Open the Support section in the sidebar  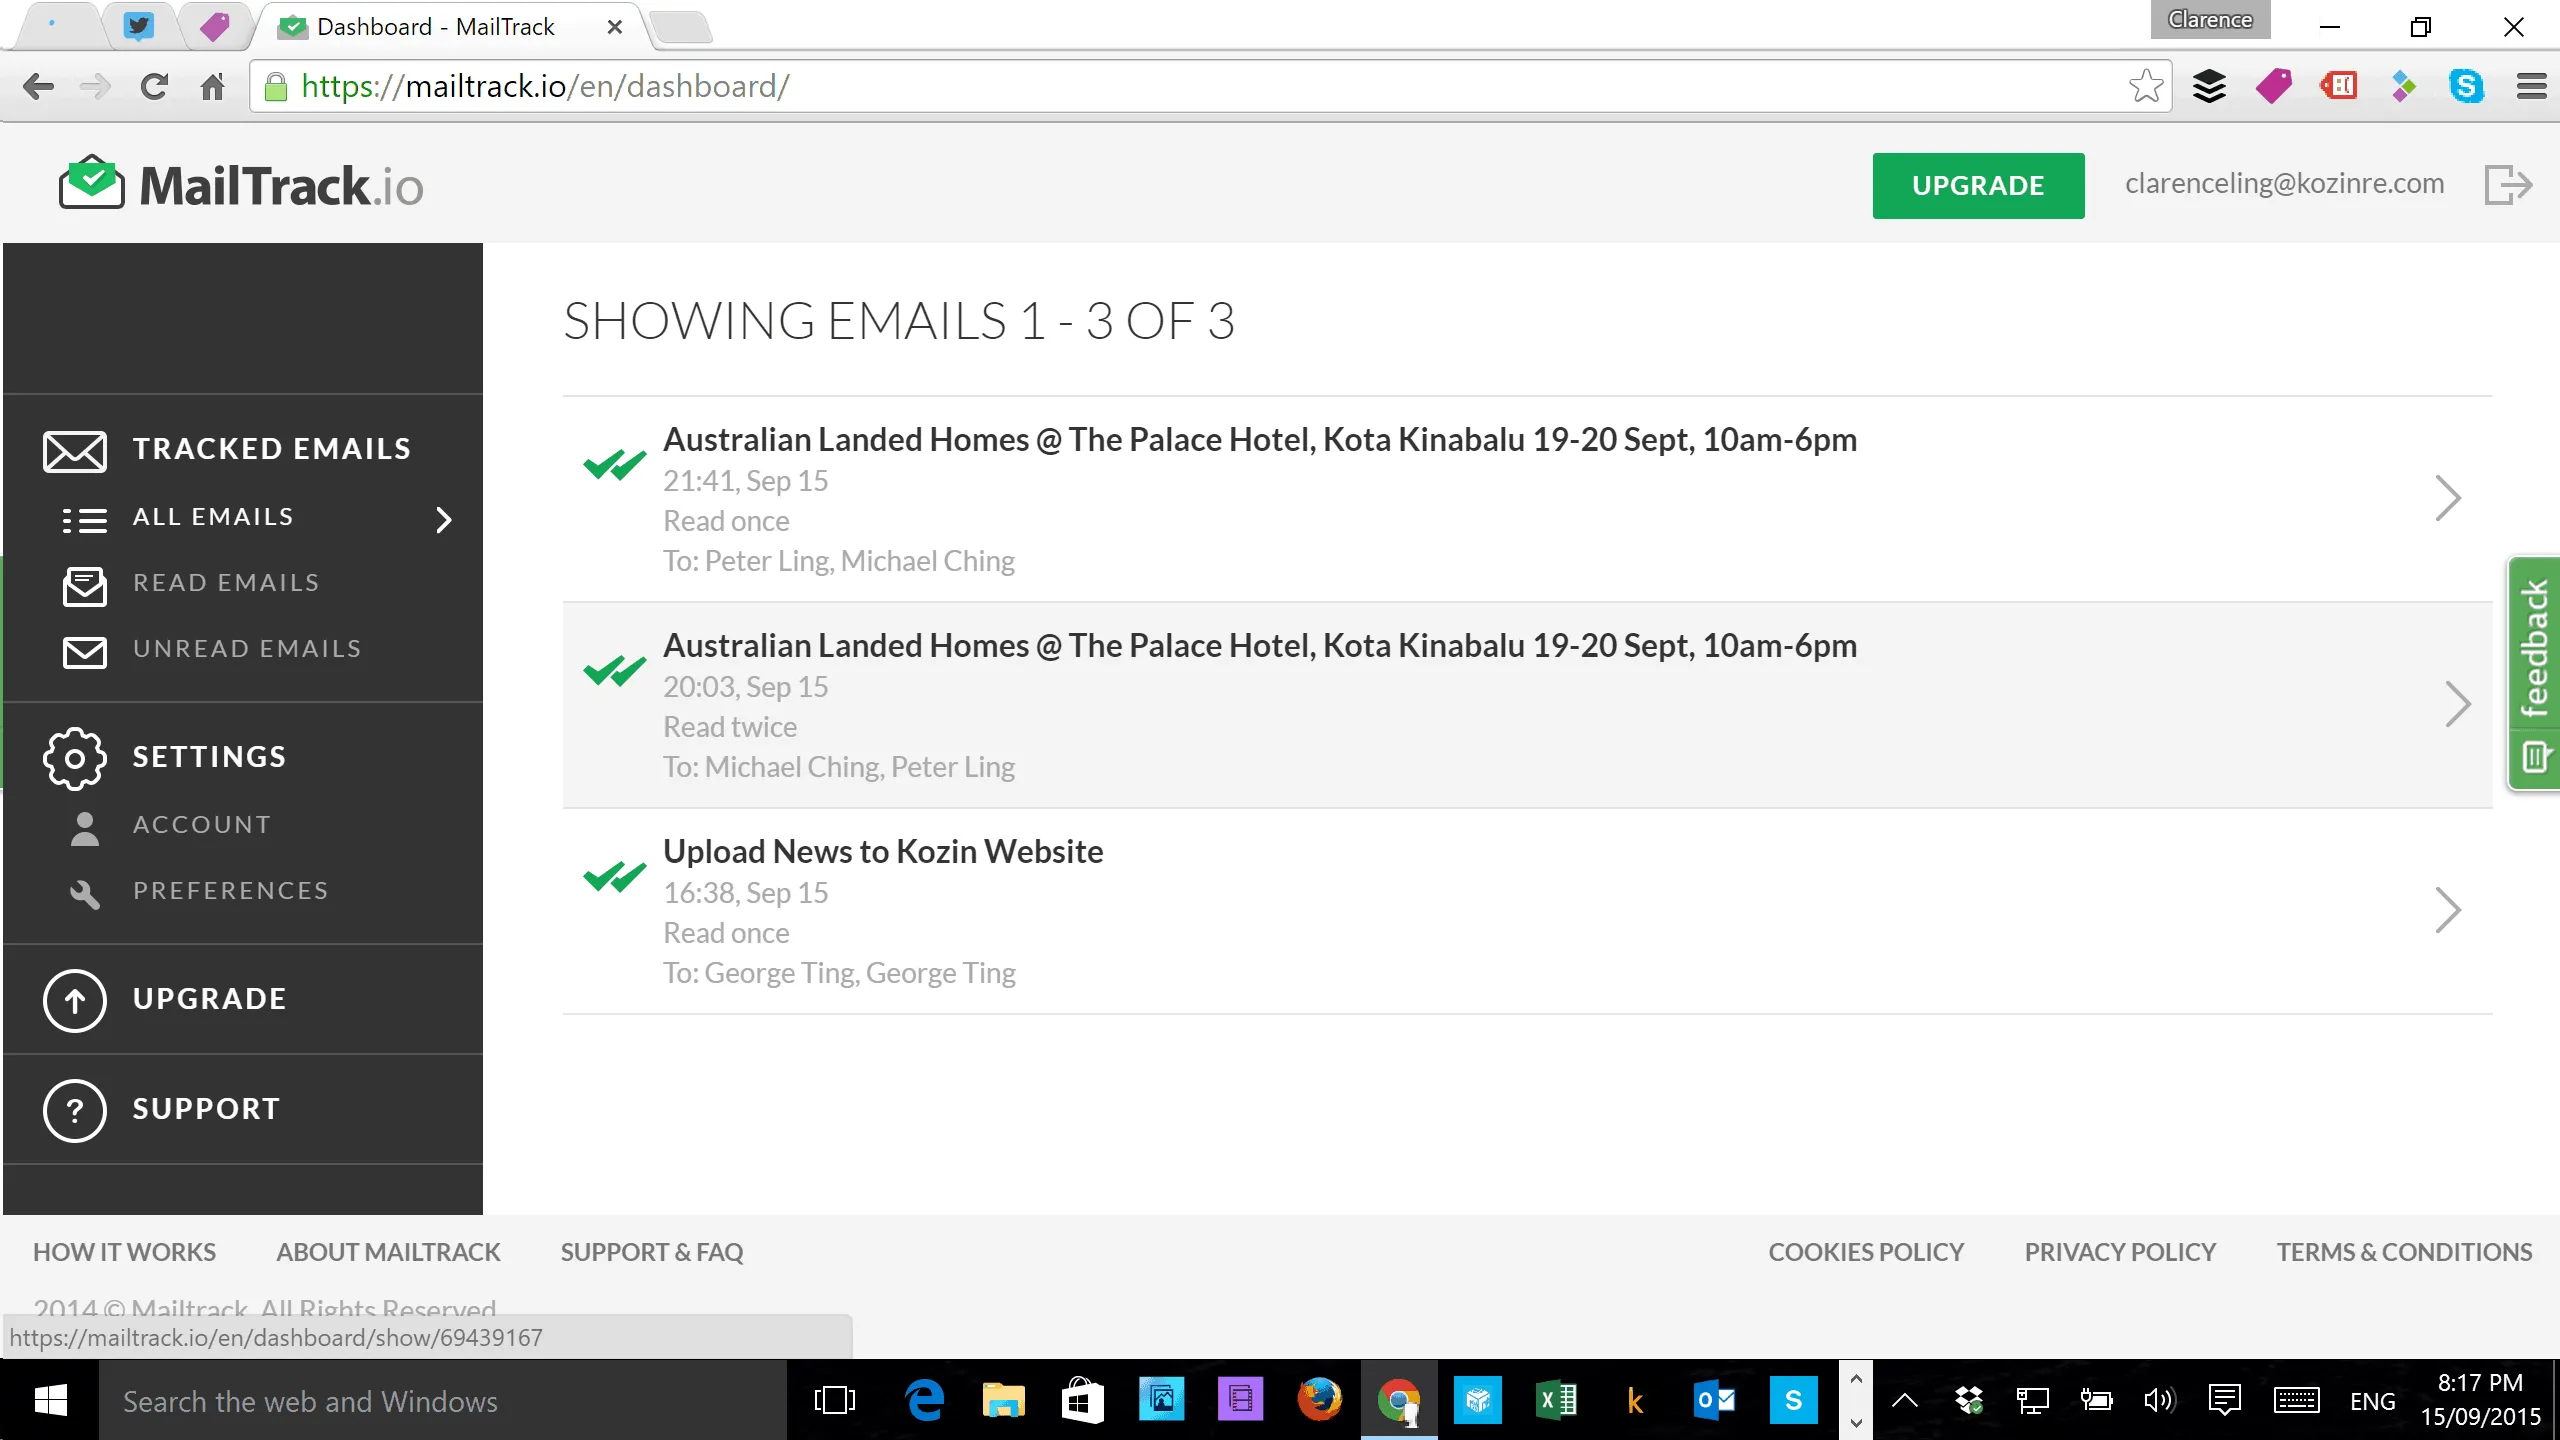[206, 1109]
